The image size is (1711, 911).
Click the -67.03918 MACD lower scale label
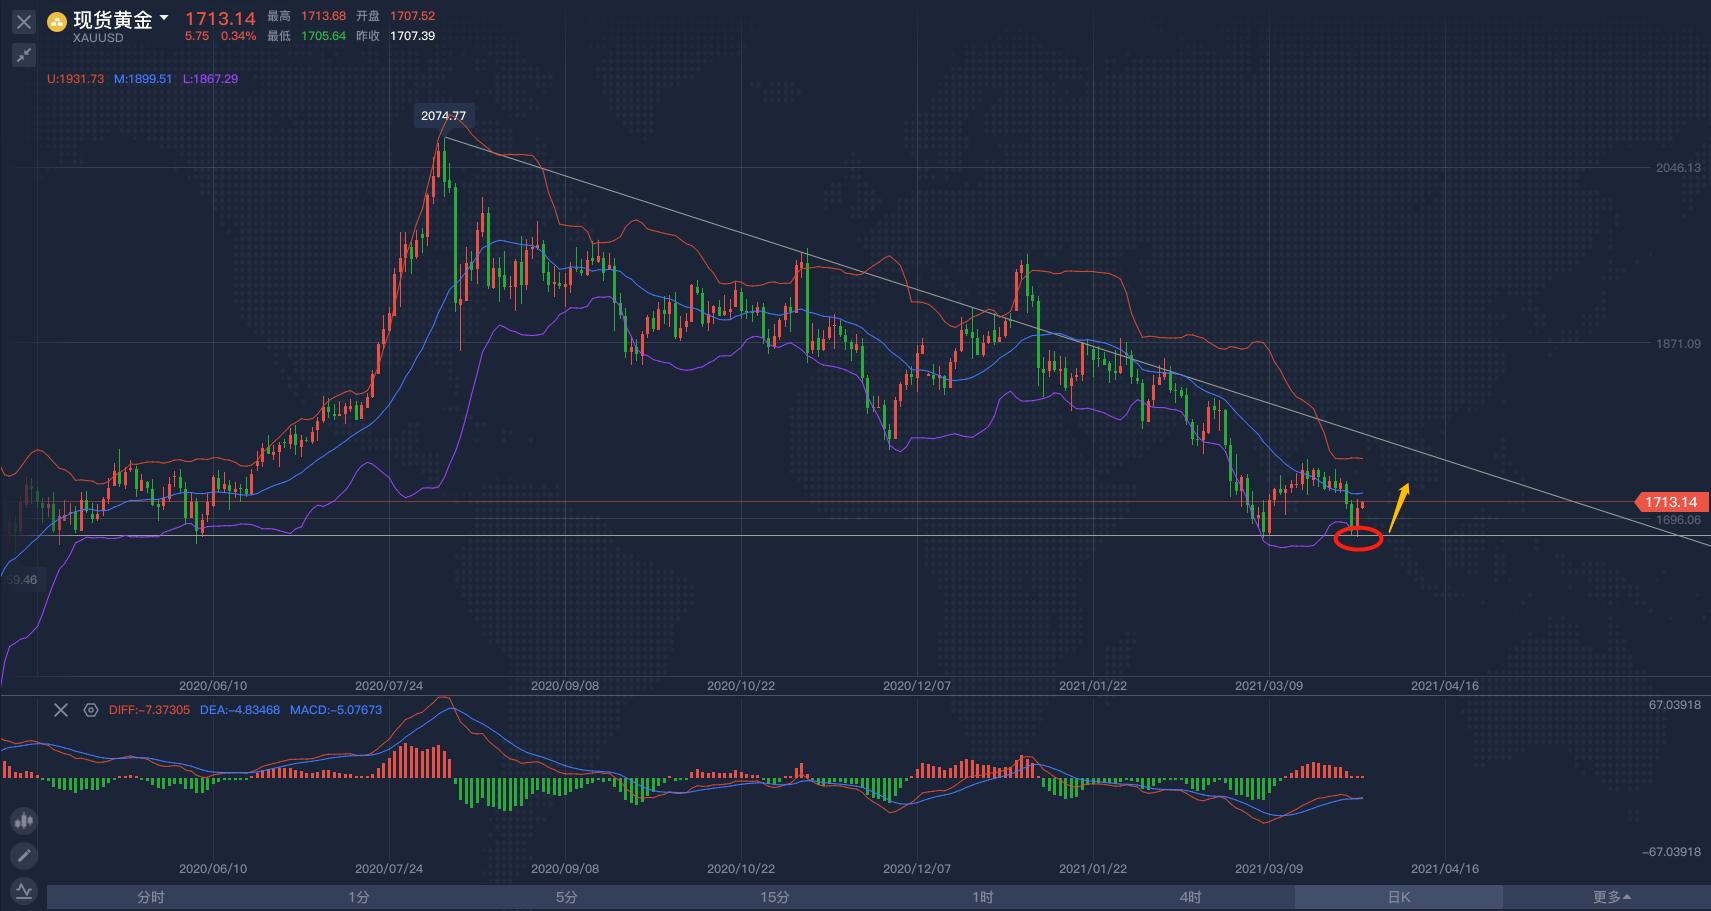pyautogui.click(x=1671, y=852)
